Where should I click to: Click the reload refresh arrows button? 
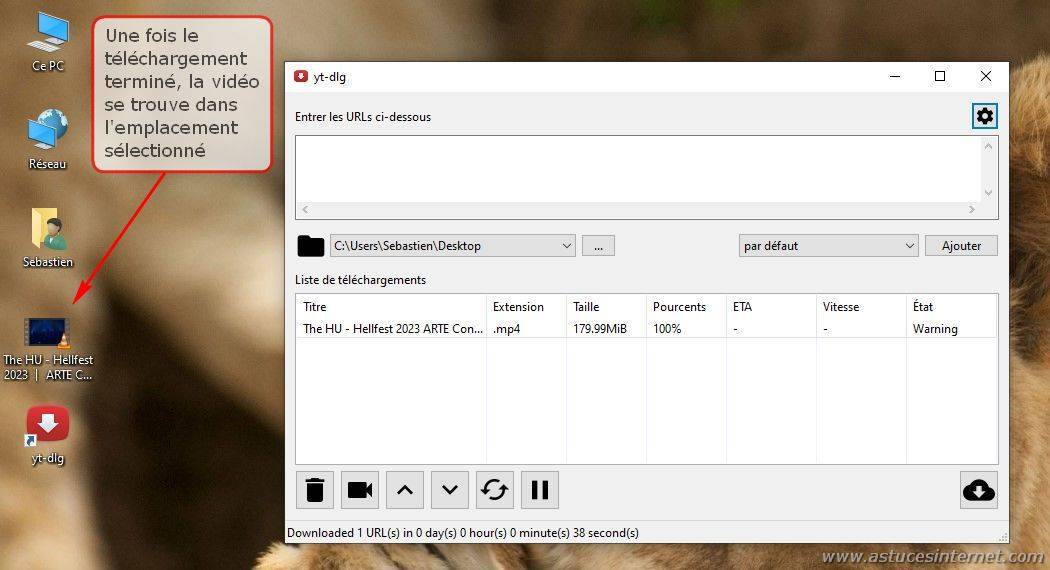(495, 490)
